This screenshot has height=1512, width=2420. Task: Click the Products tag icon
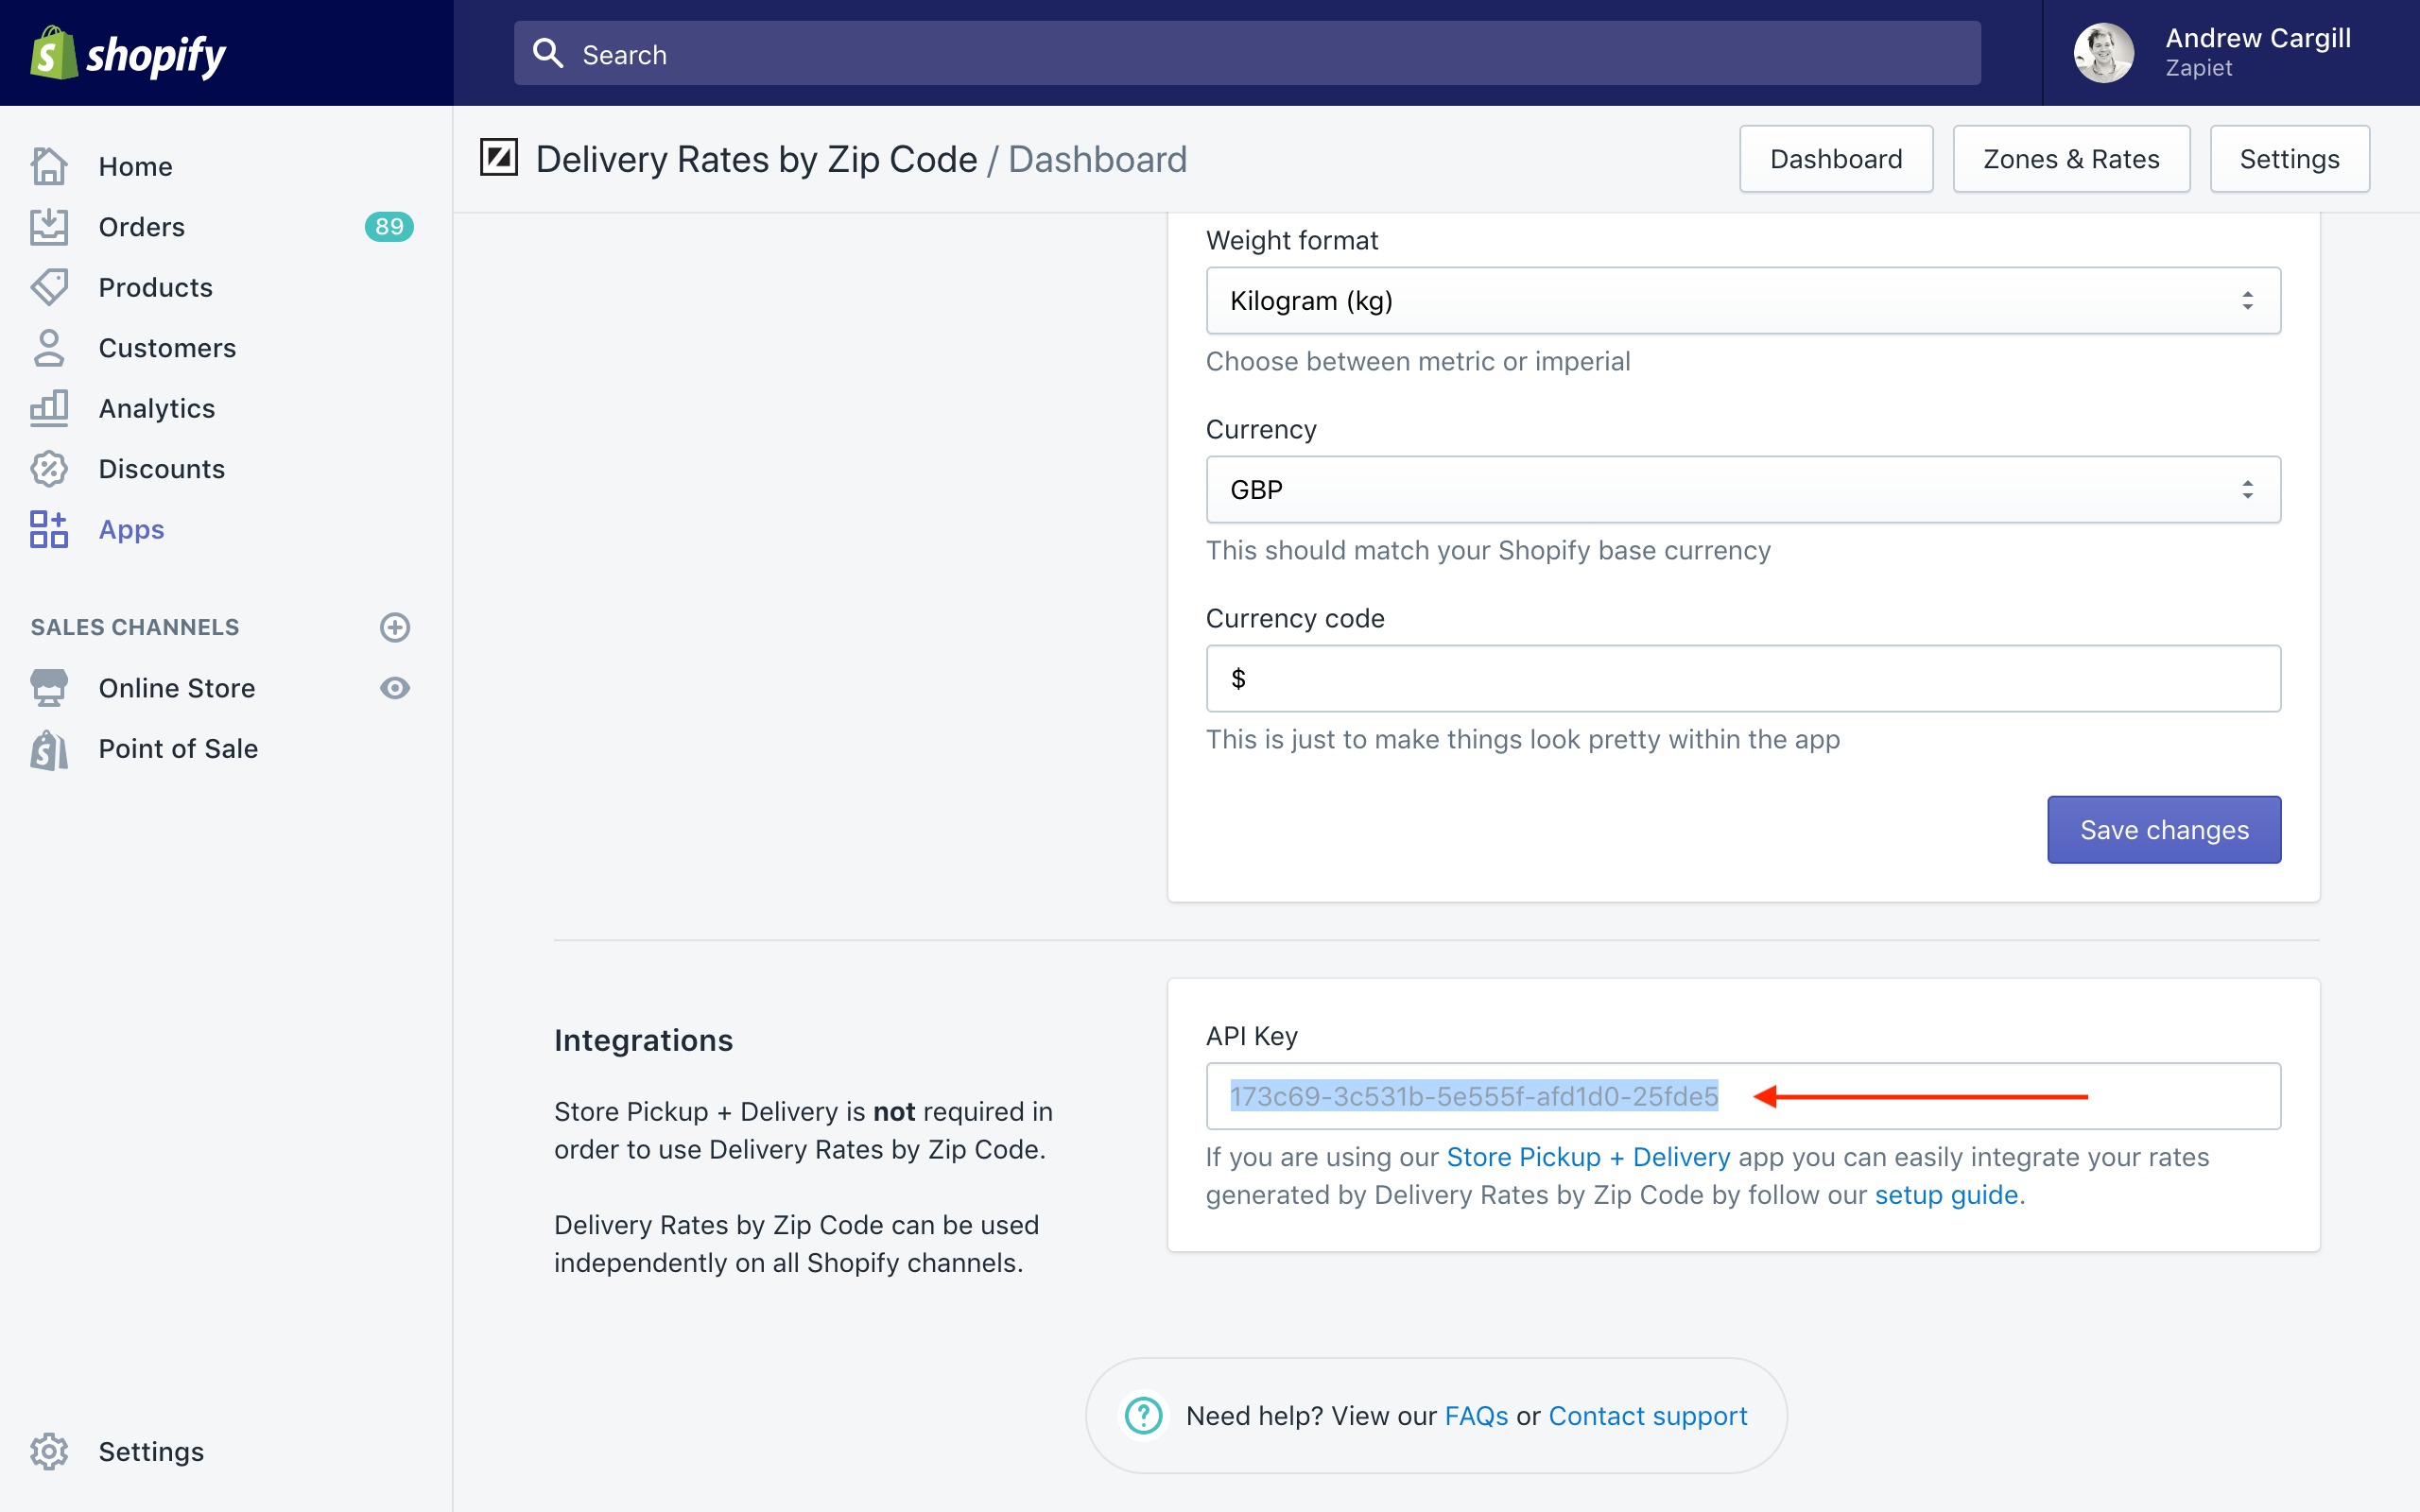click(x=49, y=287)
